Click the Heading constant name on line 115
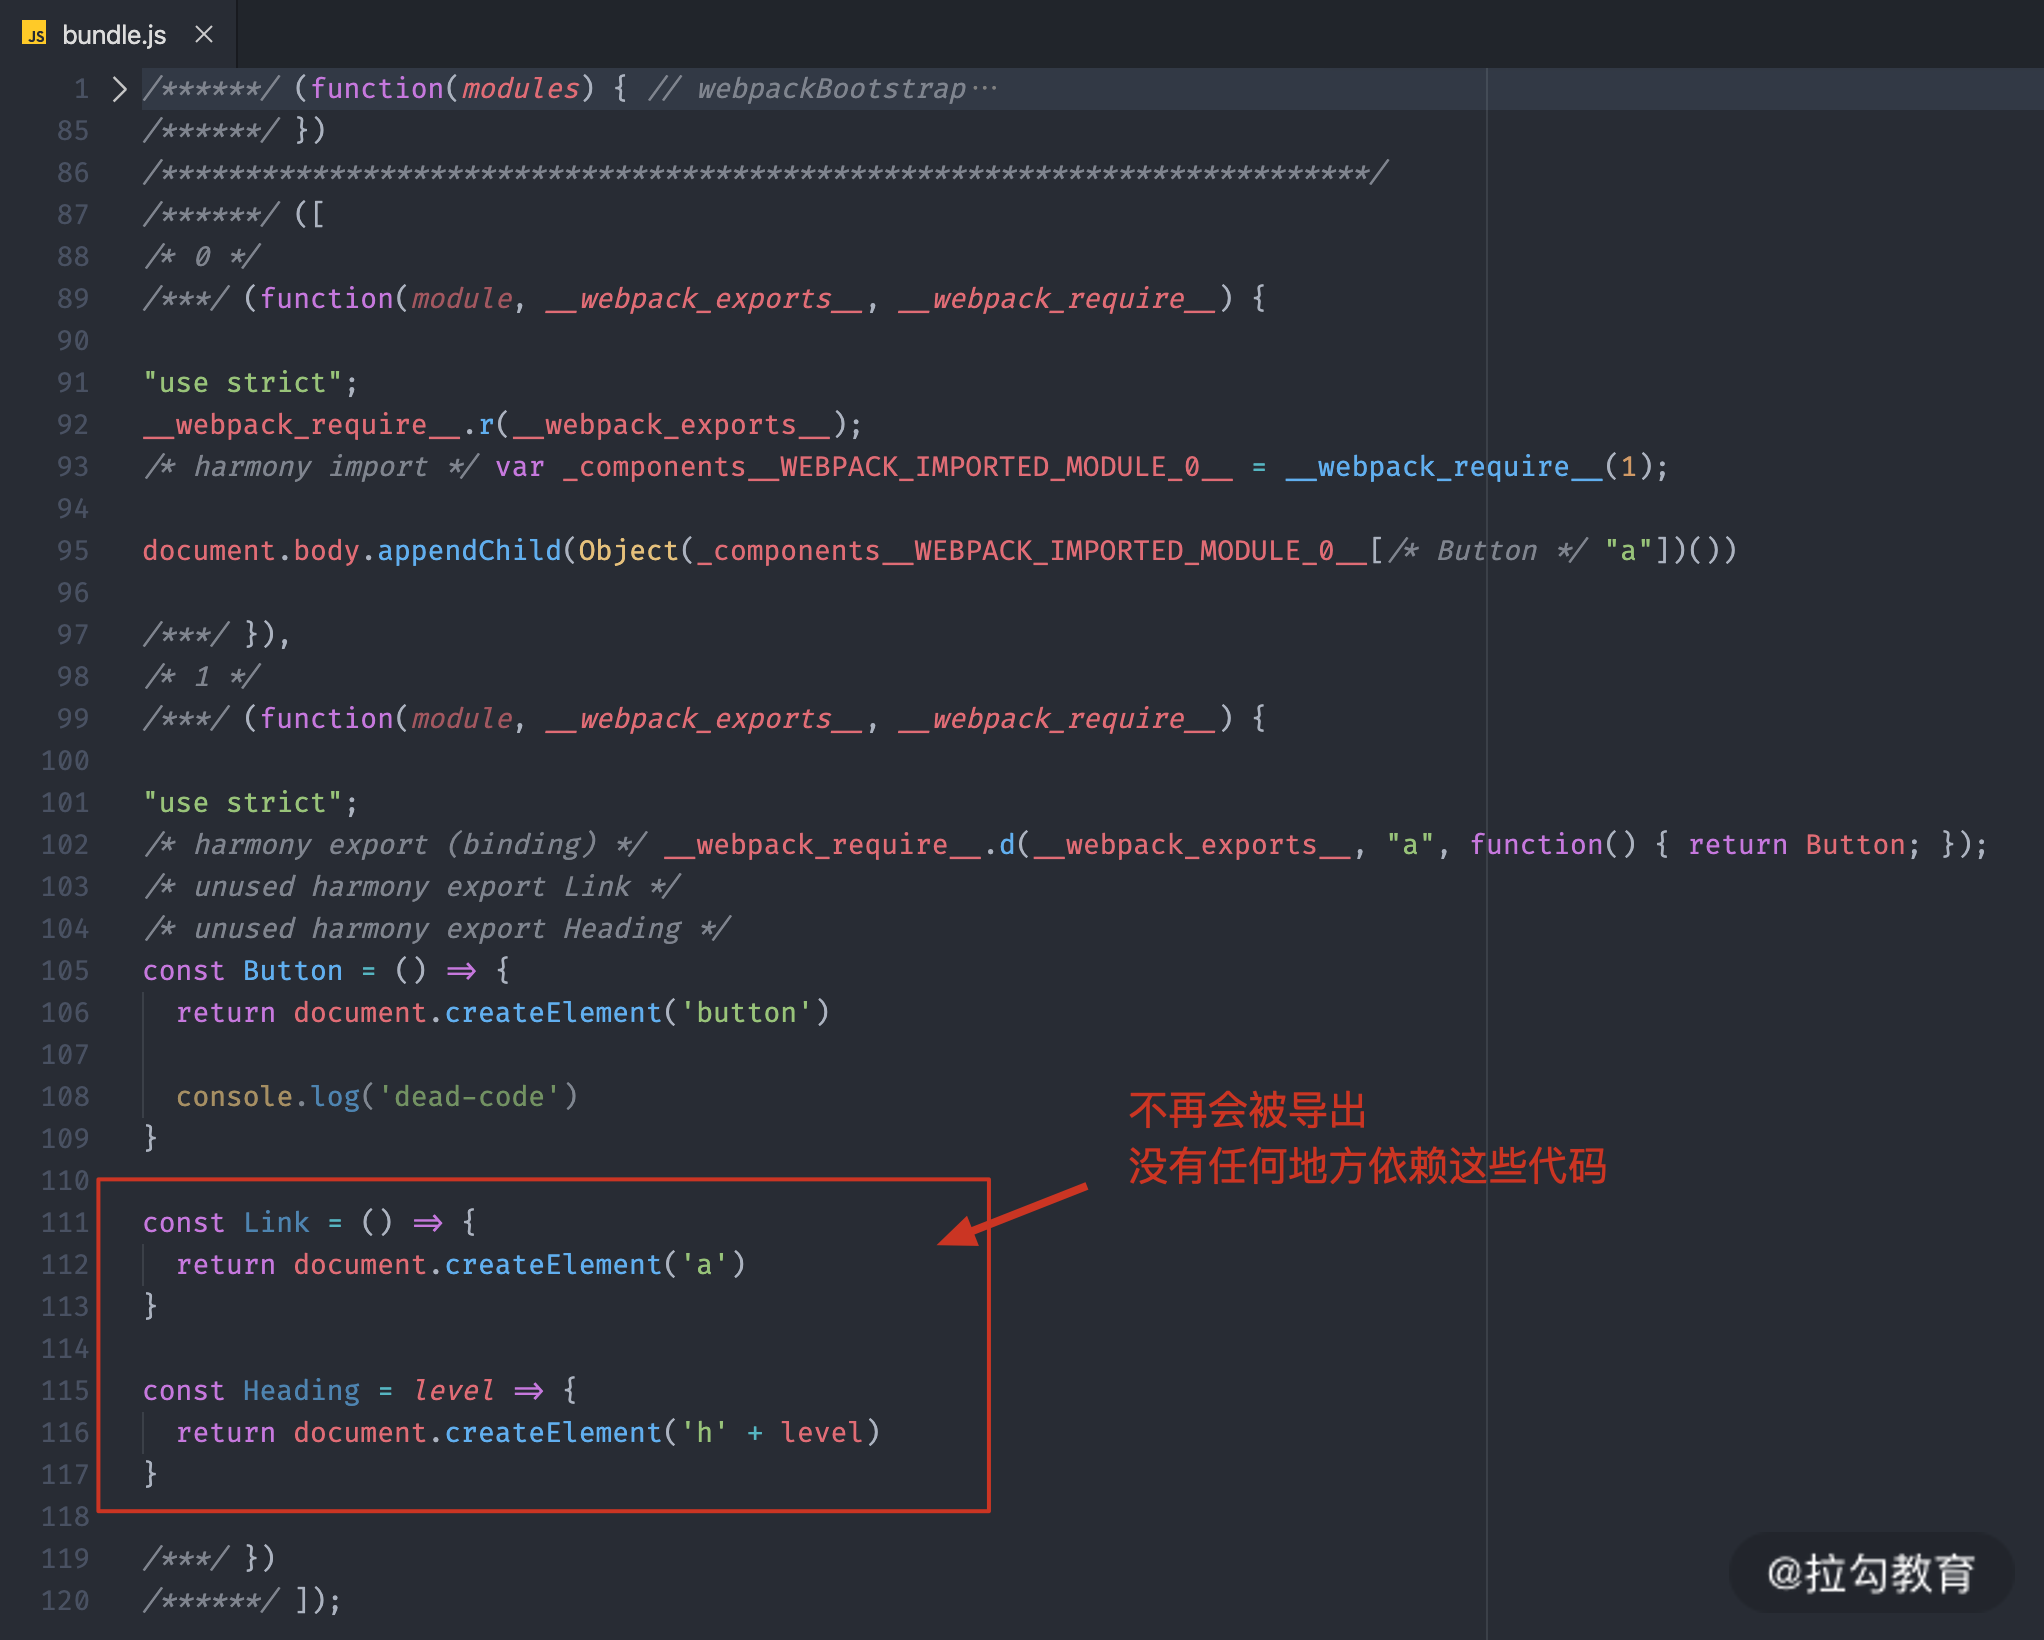Screen dimensions: 2044x1640 point(301,1391)
